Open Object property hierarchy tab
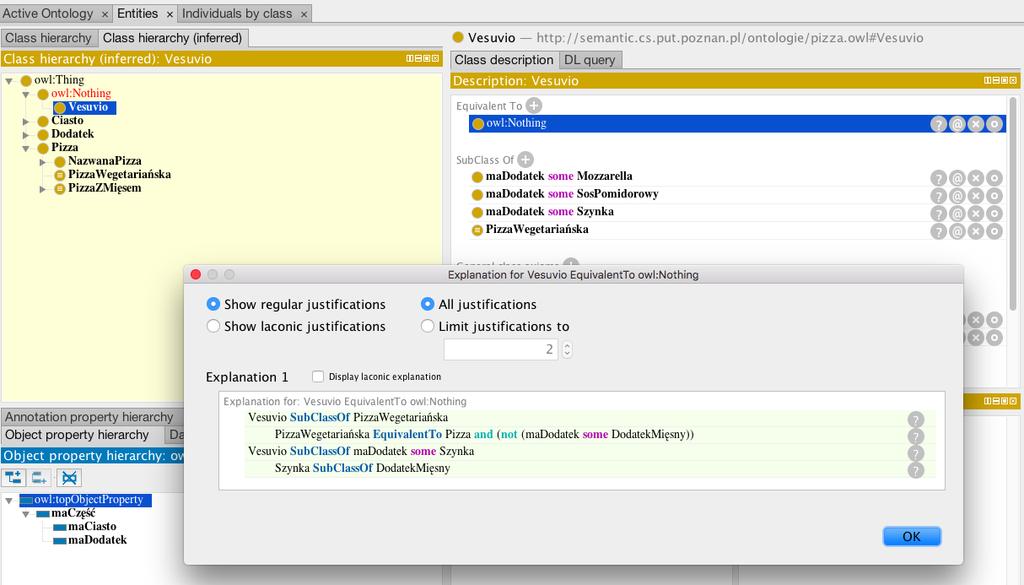Viewport: 1024px width, 585px height. click(77, 435)
